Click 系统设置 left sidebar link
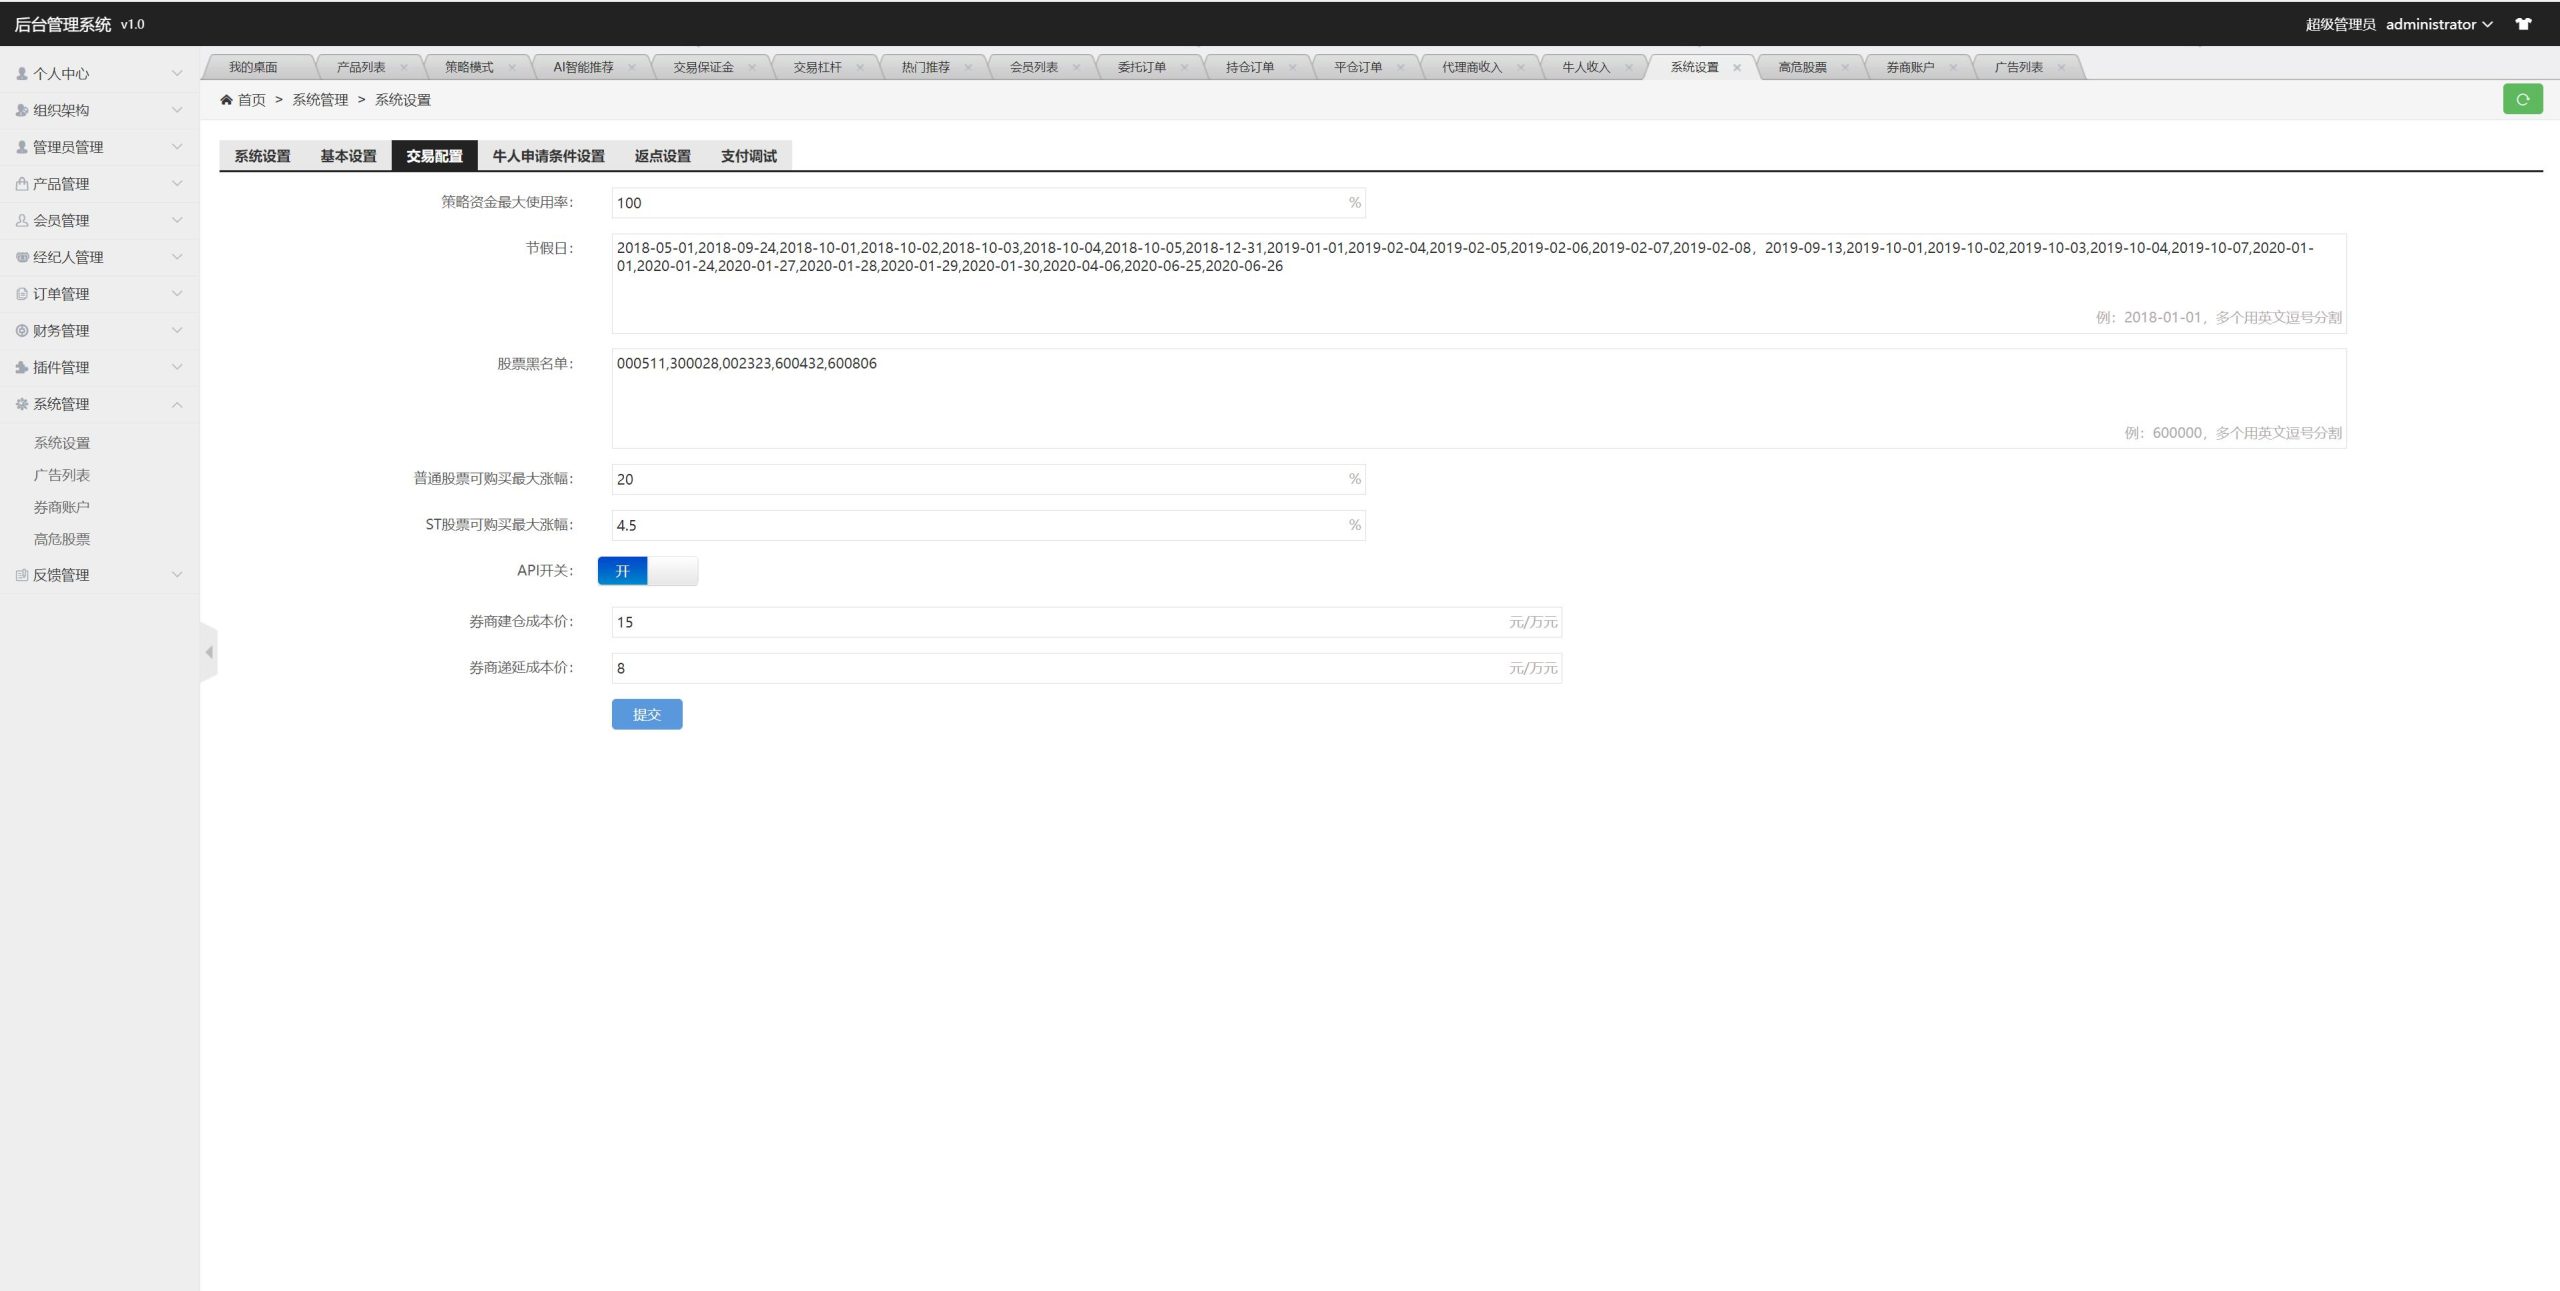Screen dimensions: 2560x1291 tap(63, 441)
